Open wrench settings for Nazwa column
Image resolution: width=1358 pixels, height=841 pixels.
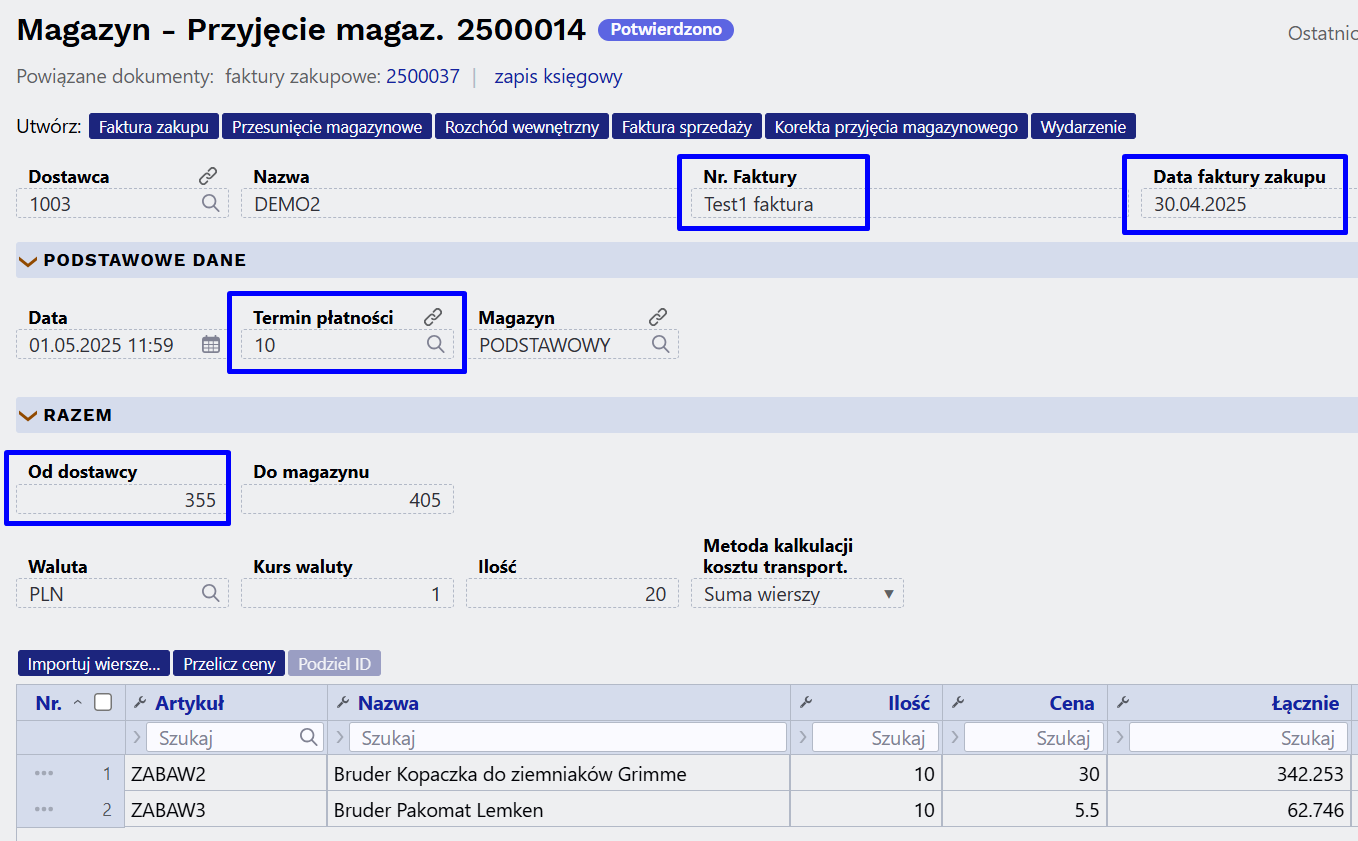click(x=343, y=703)
